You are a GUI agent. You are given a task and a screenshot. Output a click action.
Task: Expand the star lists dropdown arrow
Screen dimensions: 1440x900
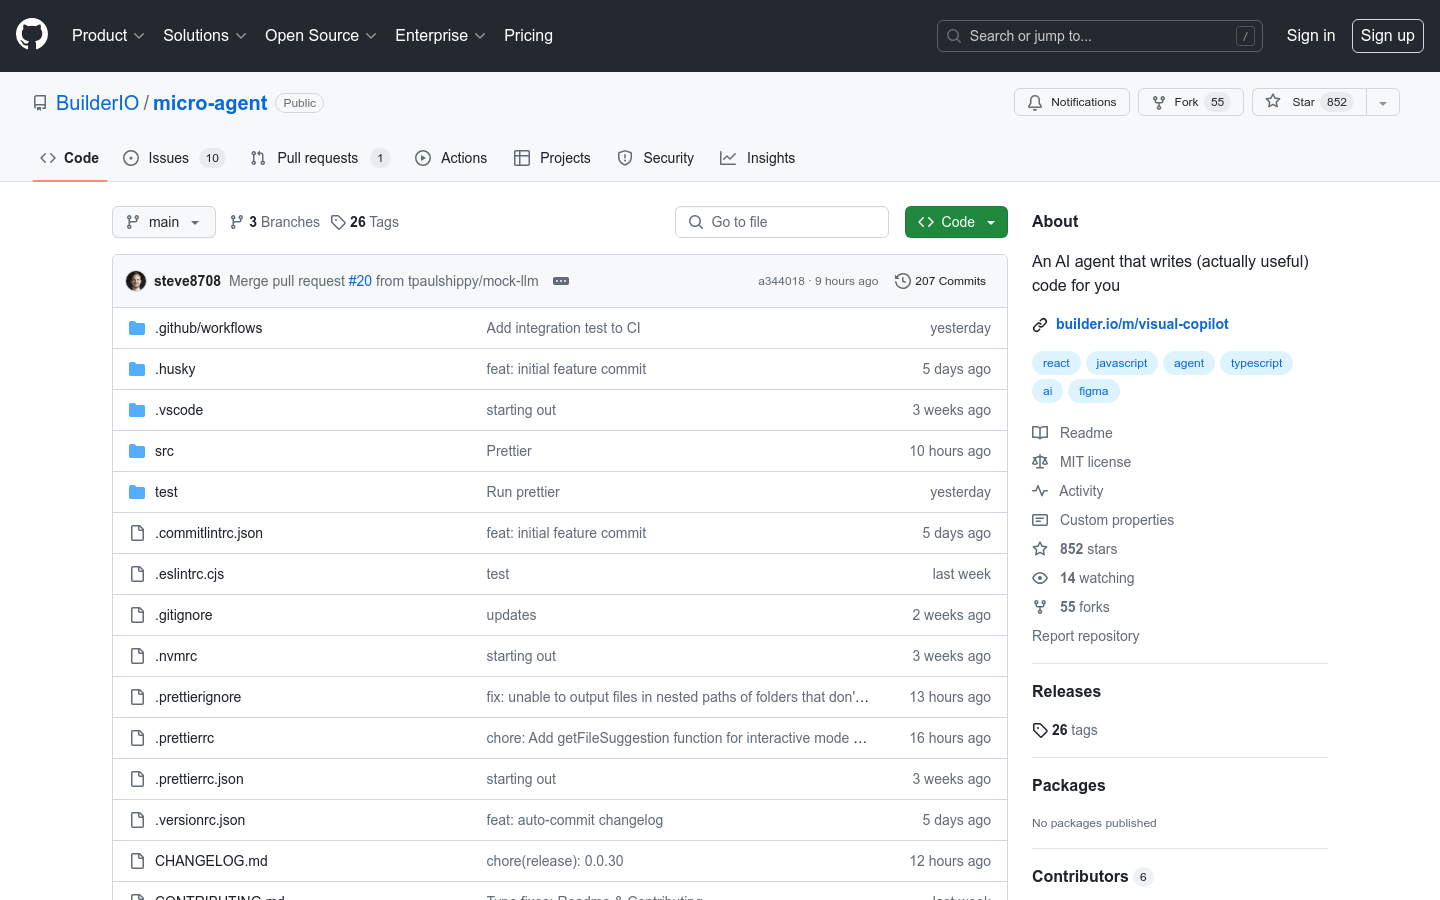coord(1383,102)
